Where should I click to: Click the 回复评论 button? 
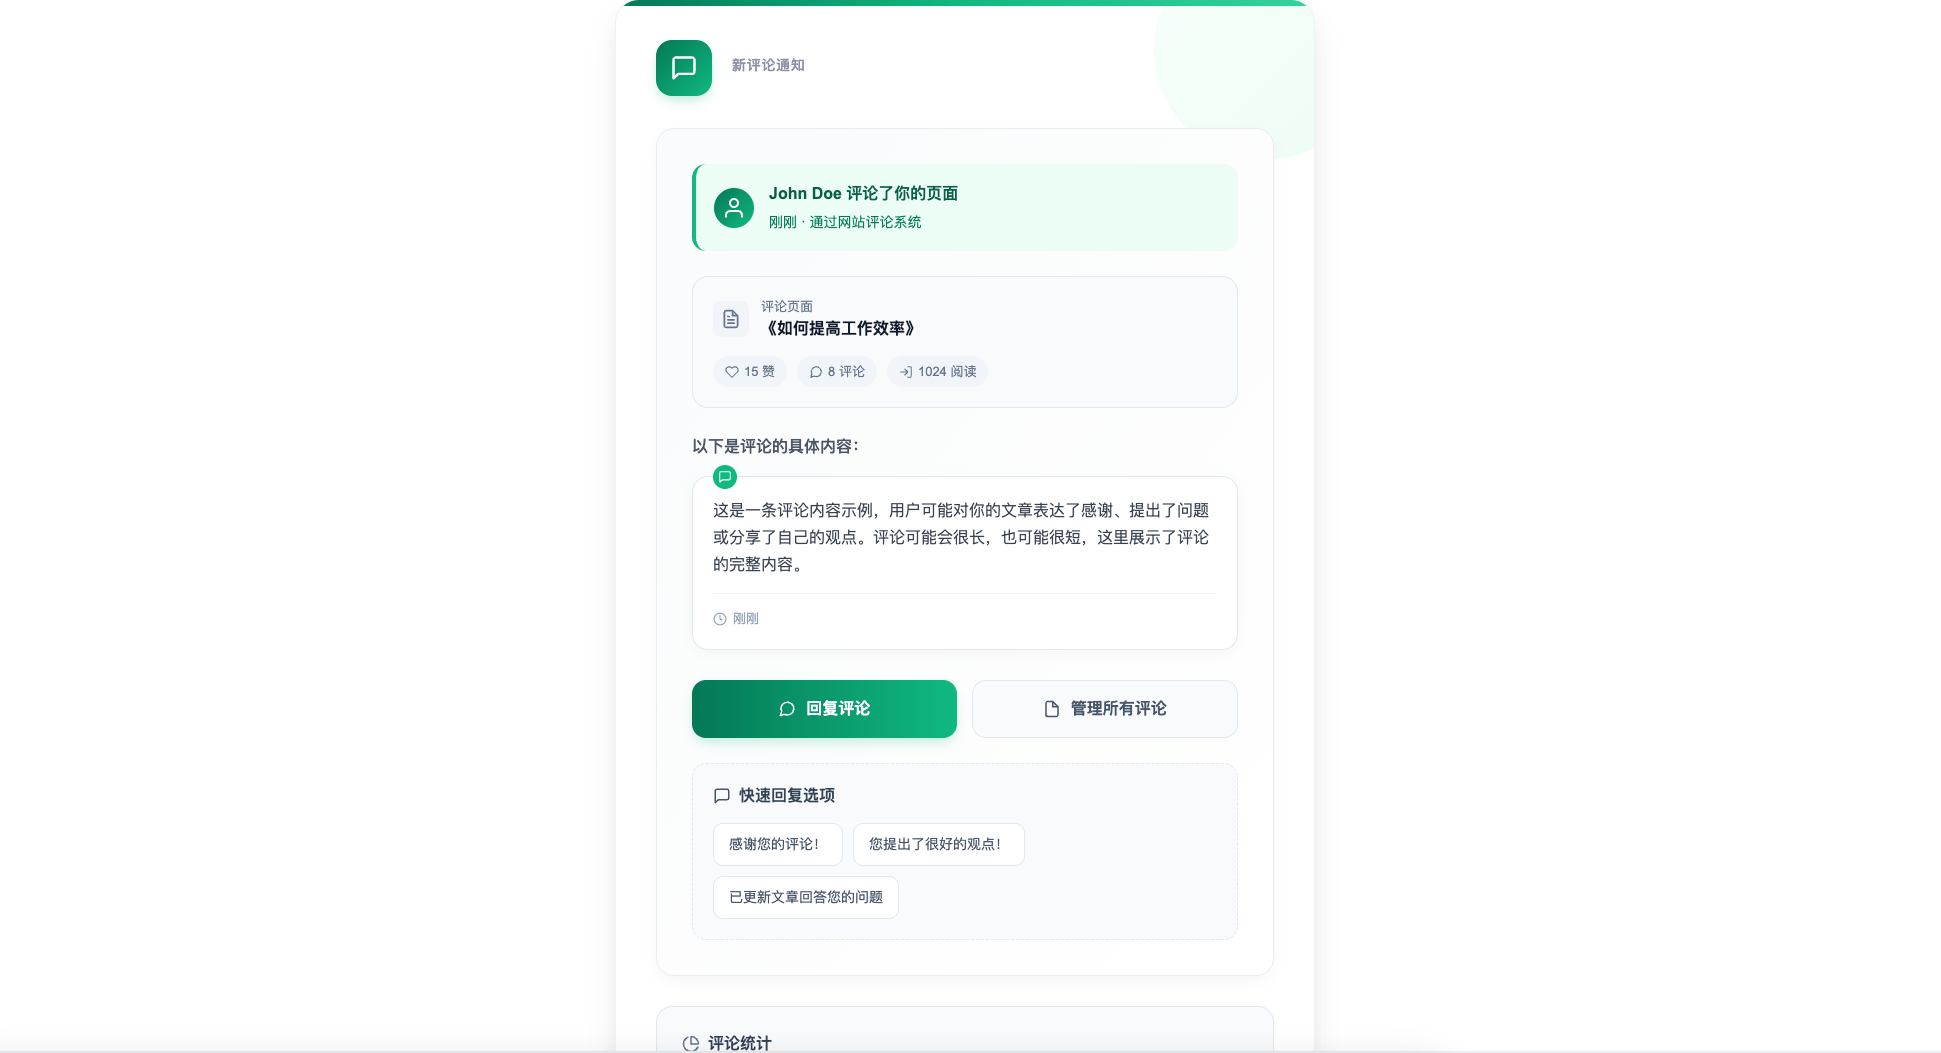coord(824,709)
